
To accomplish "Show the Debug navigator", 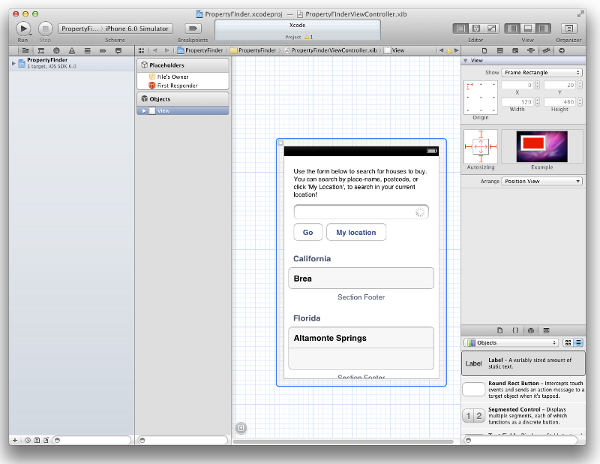I will (x=87, y=50).
